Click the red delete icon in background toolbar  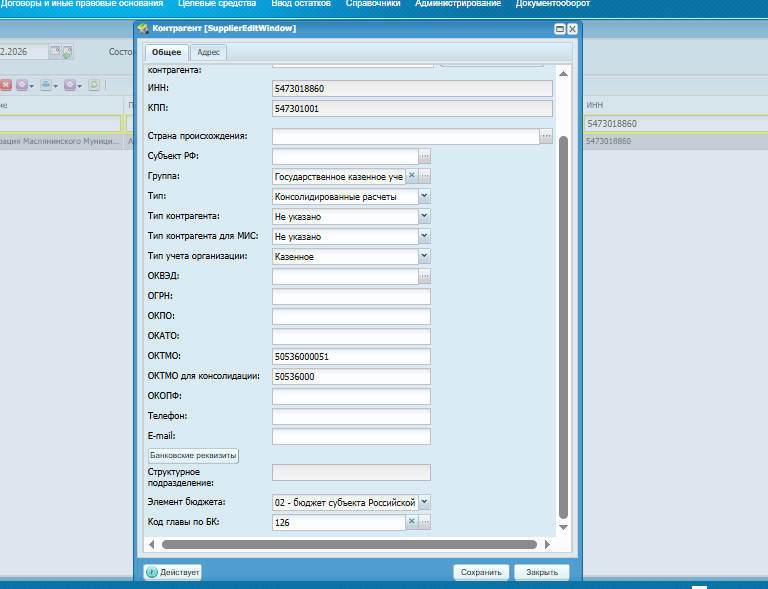coord(6,85)
